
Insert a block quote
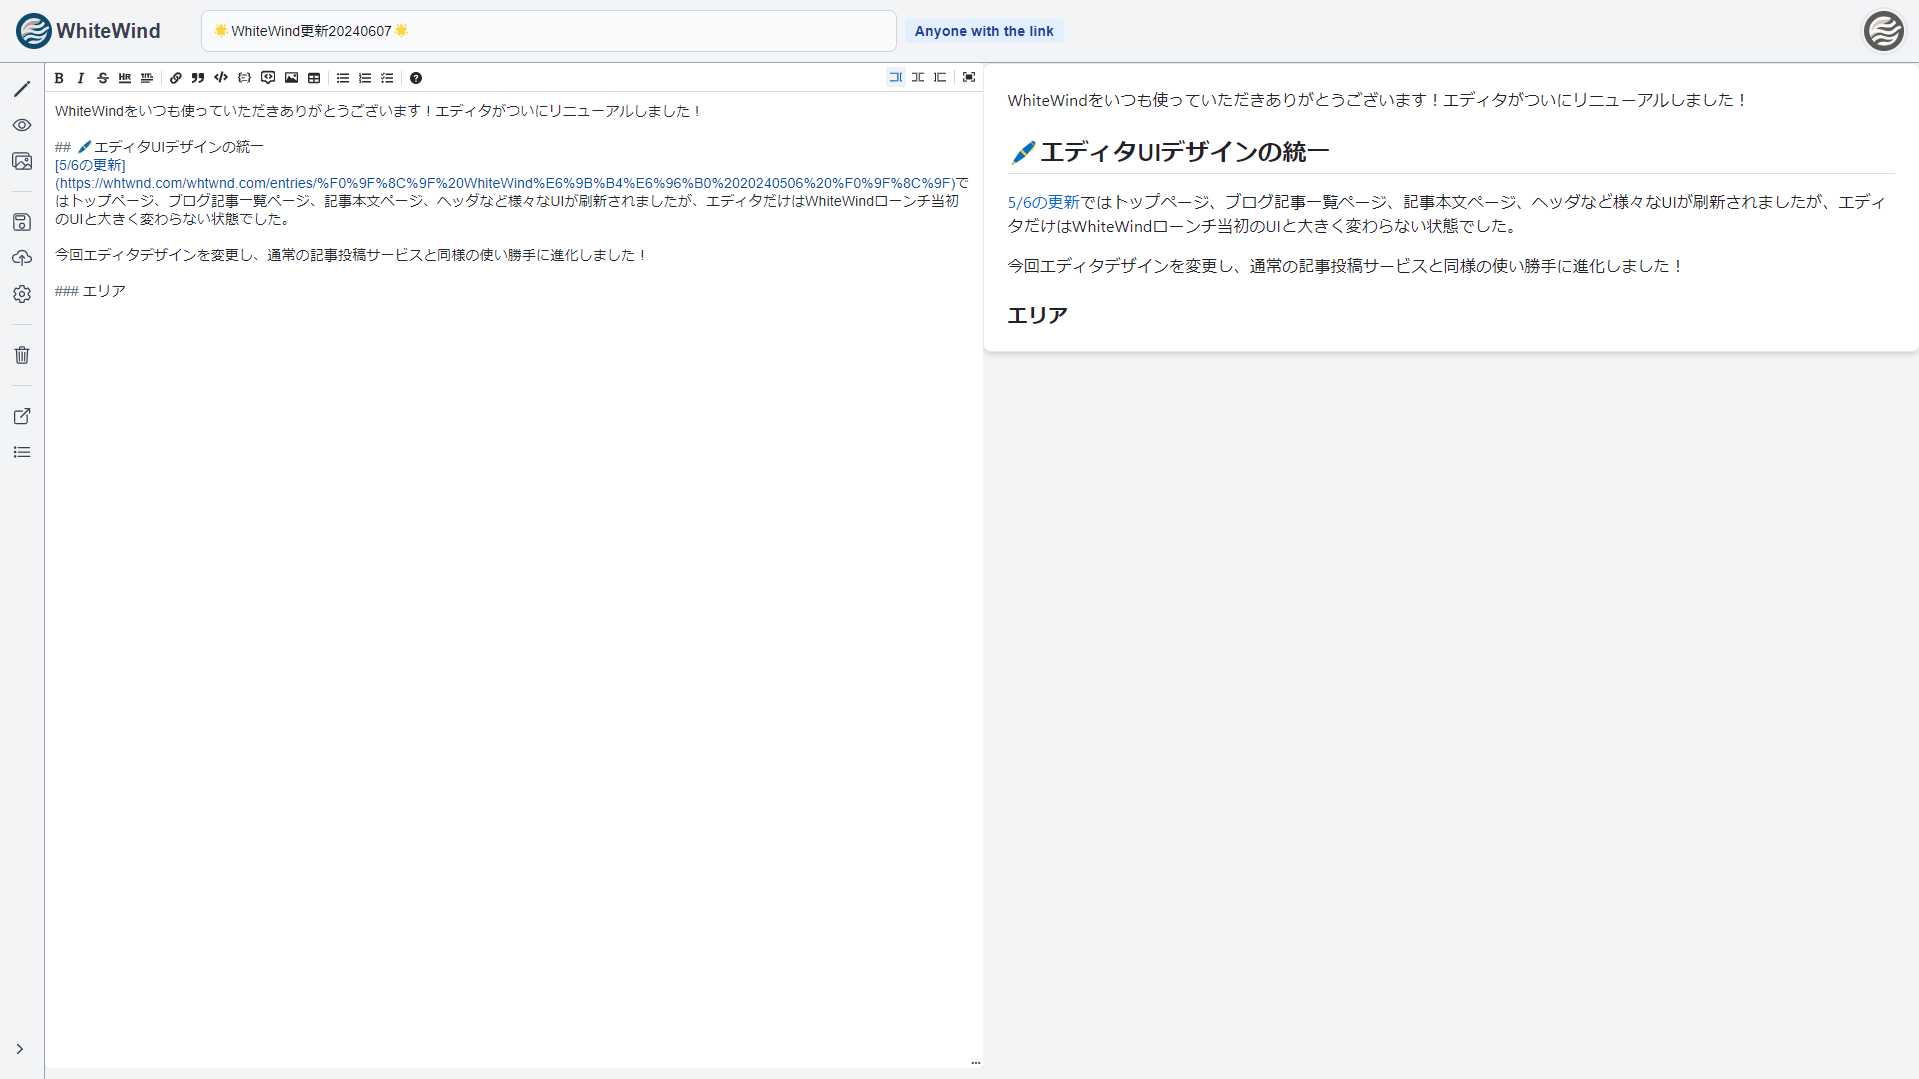198,78
